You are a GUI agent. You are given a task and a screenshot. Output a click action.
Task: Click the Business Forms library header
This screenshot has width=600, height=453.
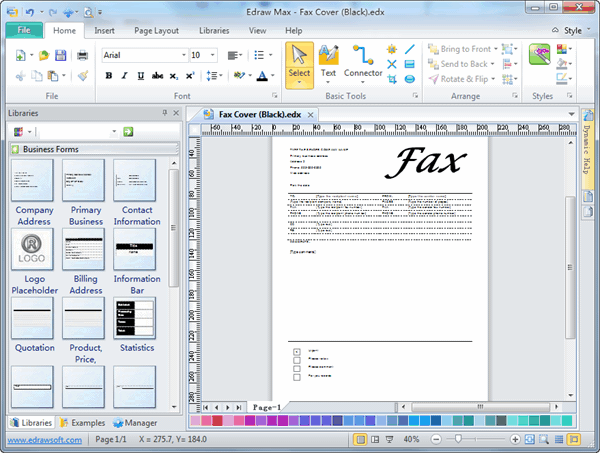[x=94, y=149]
